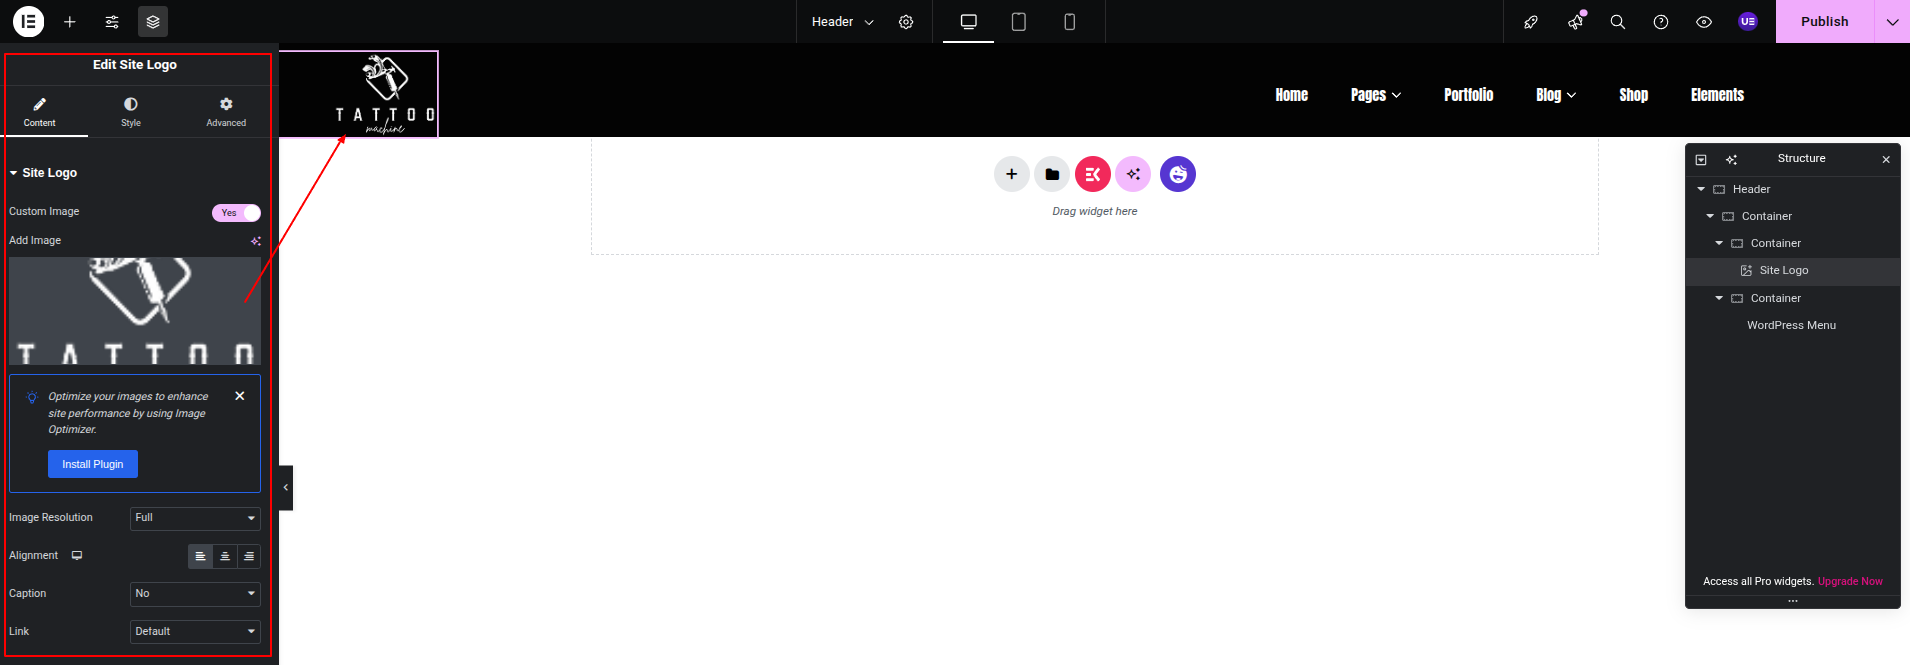Toggle the Custom Image switch
The height and width of the screenshot is (665, 1910).
pos(236,212)
